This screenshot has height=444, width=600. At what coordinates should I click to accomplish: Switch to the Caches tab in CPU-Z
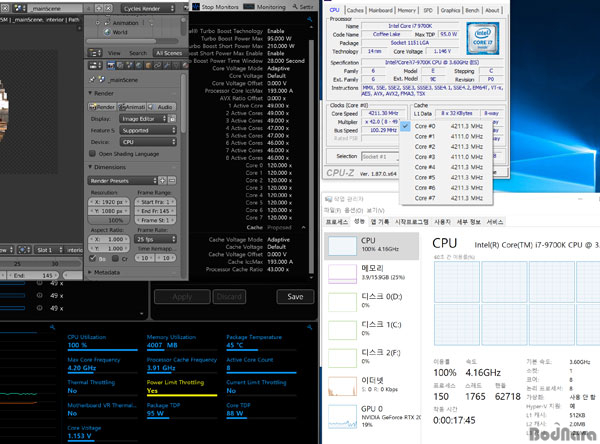point(355,10)
